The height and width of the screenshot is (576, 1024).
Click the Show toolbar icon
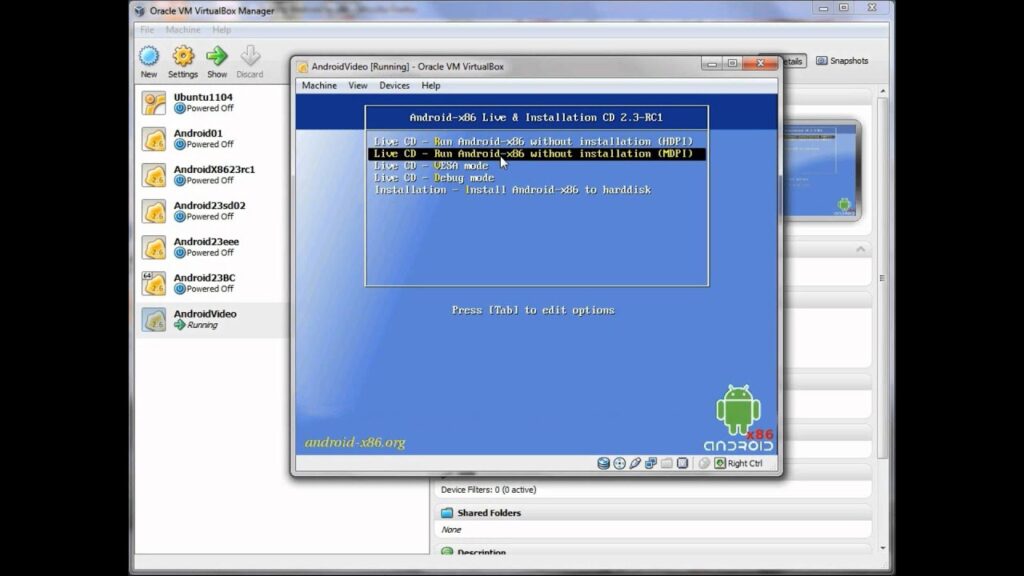tap(216, 62)
